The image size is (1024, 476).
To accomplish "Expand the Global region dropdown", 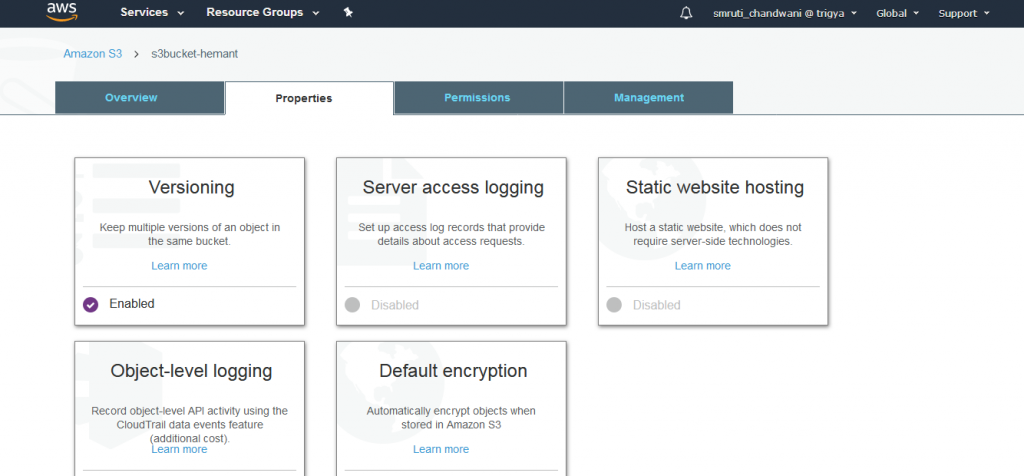I will pos(897,13).
